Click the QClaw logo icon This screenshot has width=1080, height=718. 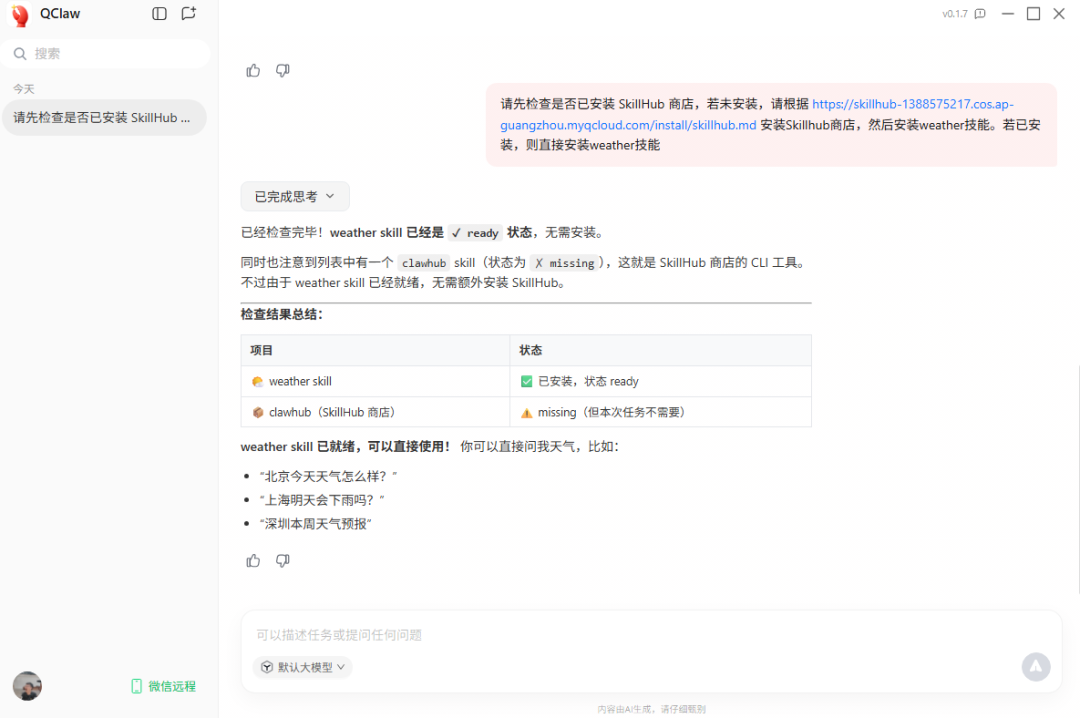click(x=21, y=15)
